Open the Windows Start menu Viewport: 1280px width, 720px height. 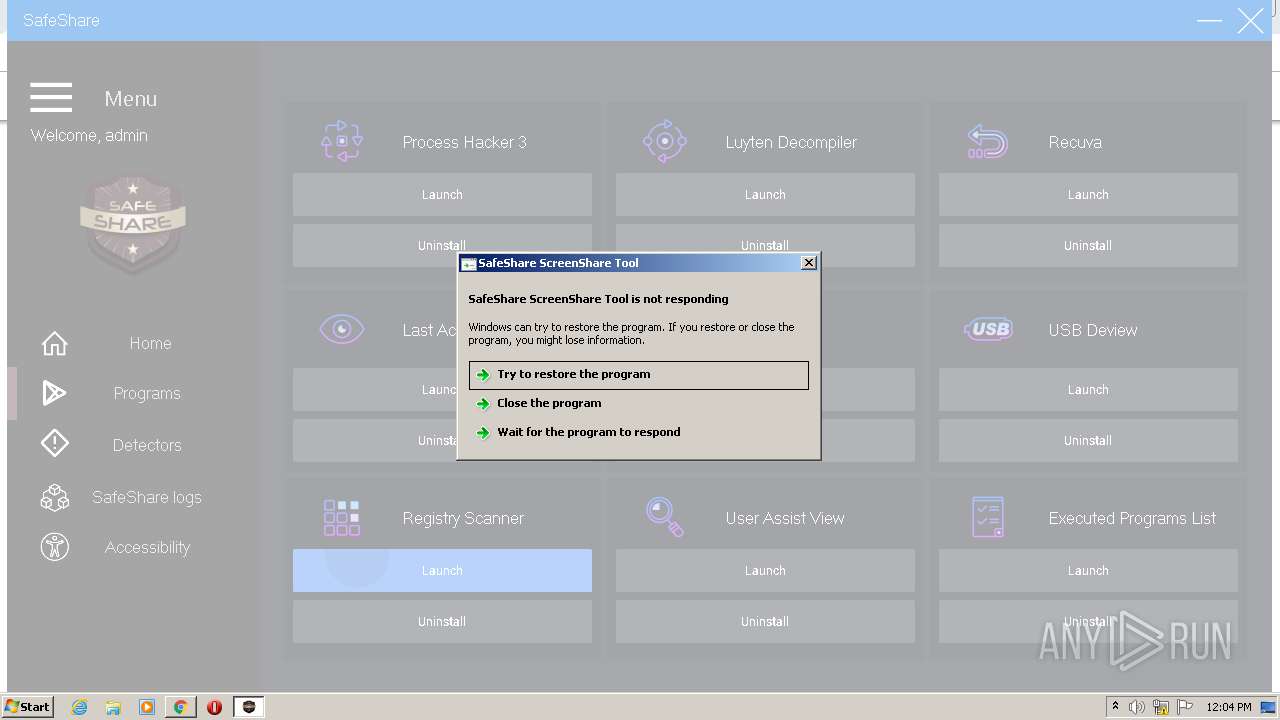tap(28, 707)
